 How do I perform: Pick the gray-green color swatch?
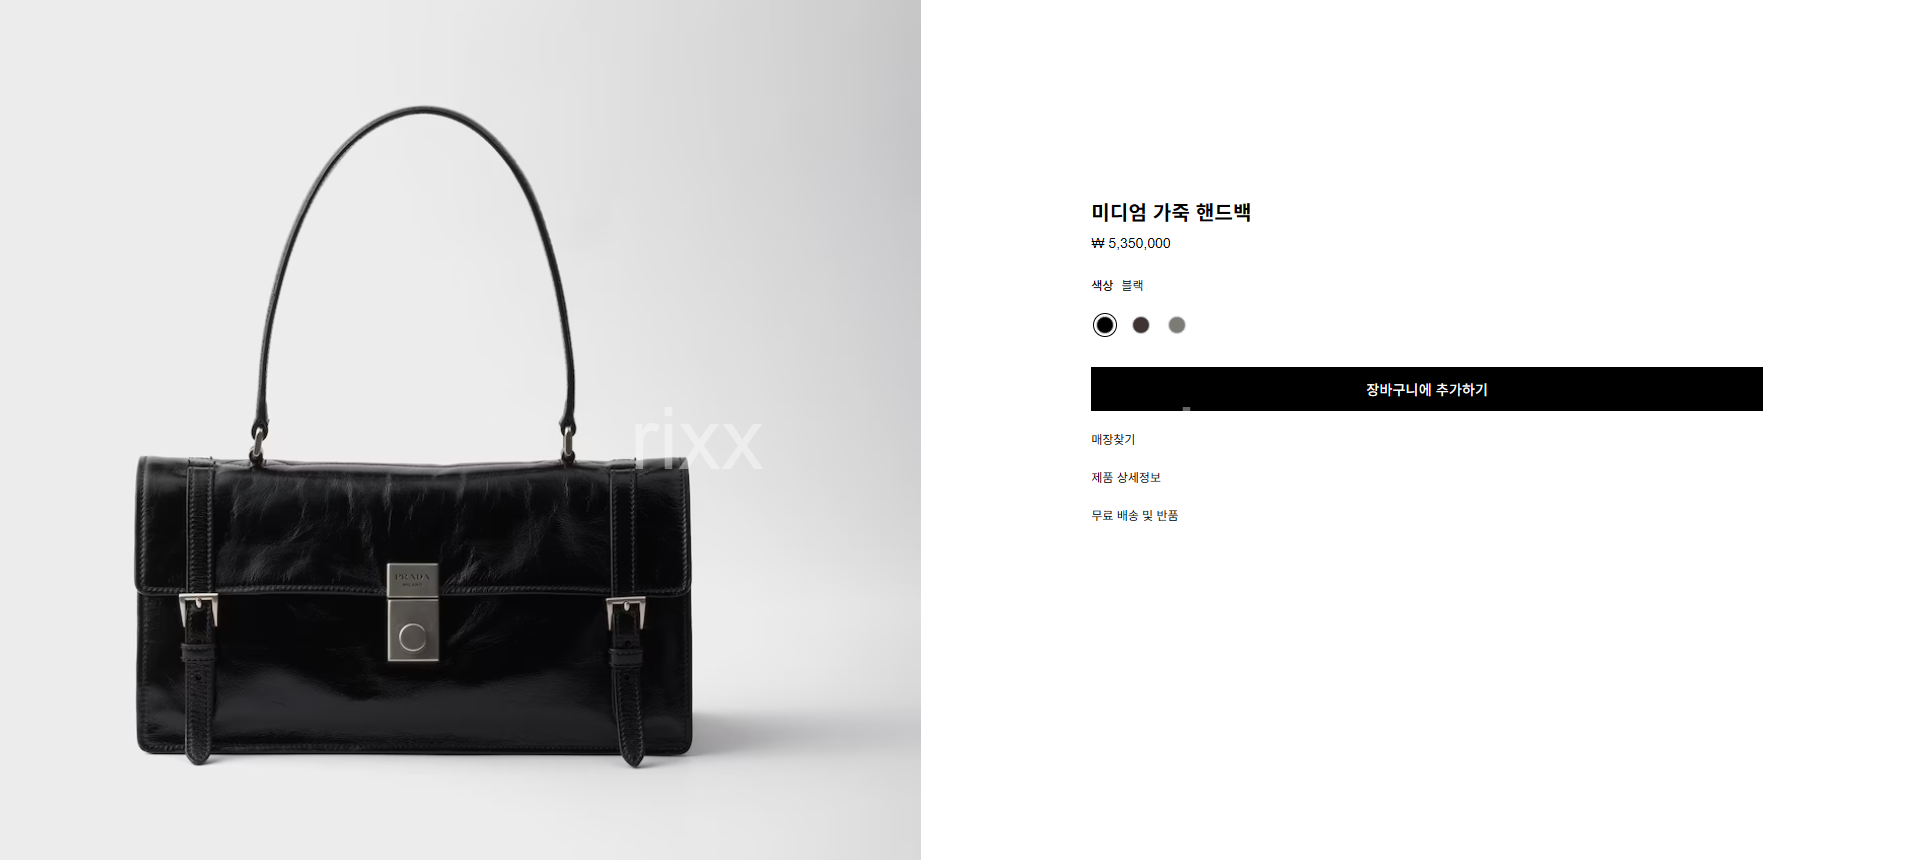tap(1177, 325)
